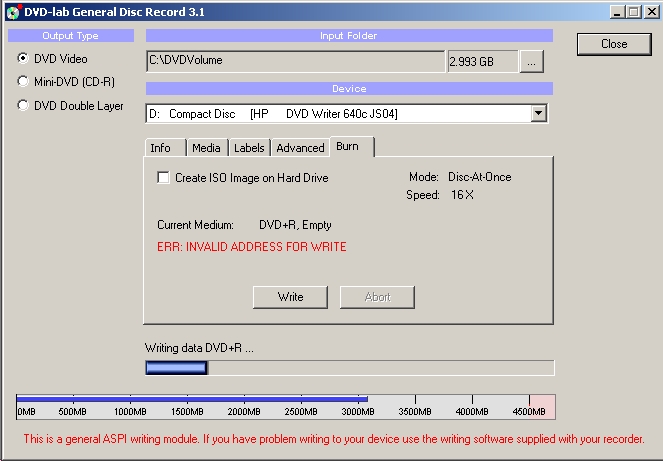Minimize the DVD-lab Disc Record window
Viewport: 663px width, 461px height.
(617, 12)
